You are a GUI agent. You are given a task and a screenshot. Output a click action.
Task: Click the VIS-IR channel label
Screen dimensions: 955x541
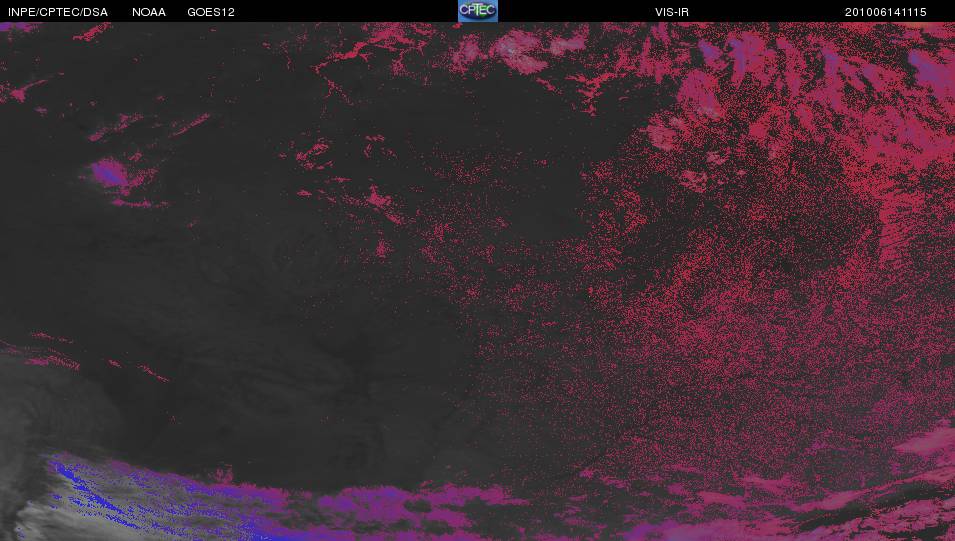[x=672, y=12]
